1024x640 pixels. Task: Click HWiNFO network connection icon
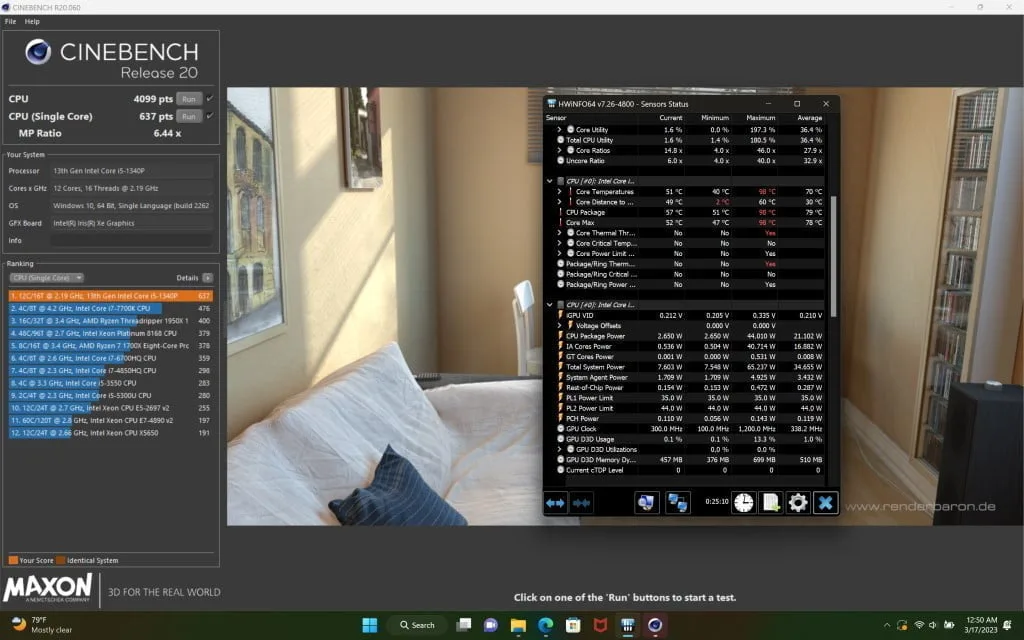tap(678, 502)
